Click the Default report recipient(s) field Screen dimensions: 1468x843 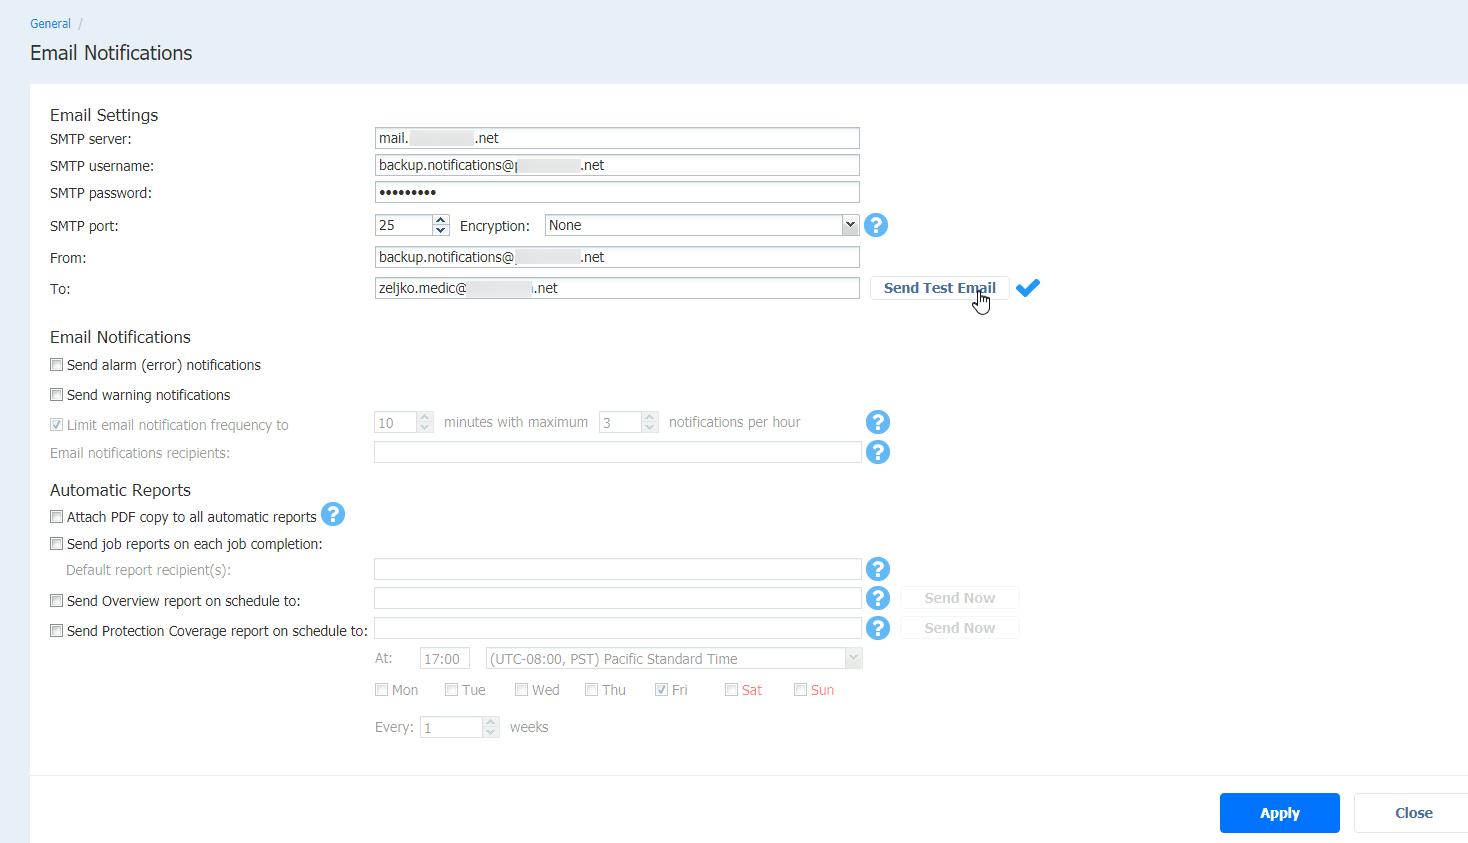click(618, 569)
